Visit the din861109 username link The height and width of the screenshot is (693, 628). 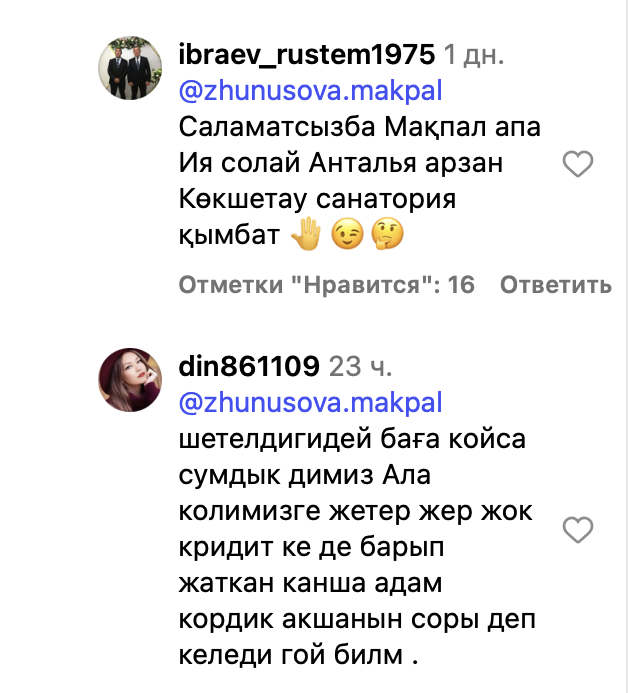point(249,366)
